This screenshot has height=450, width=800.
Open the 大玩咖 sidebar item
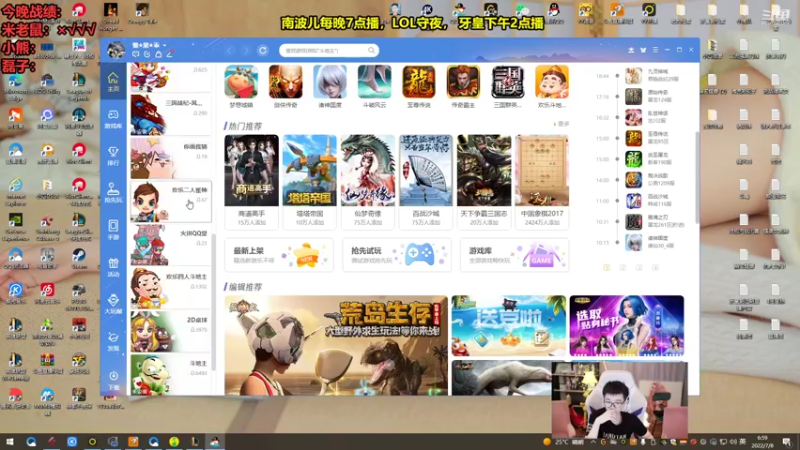pos(113,304)
